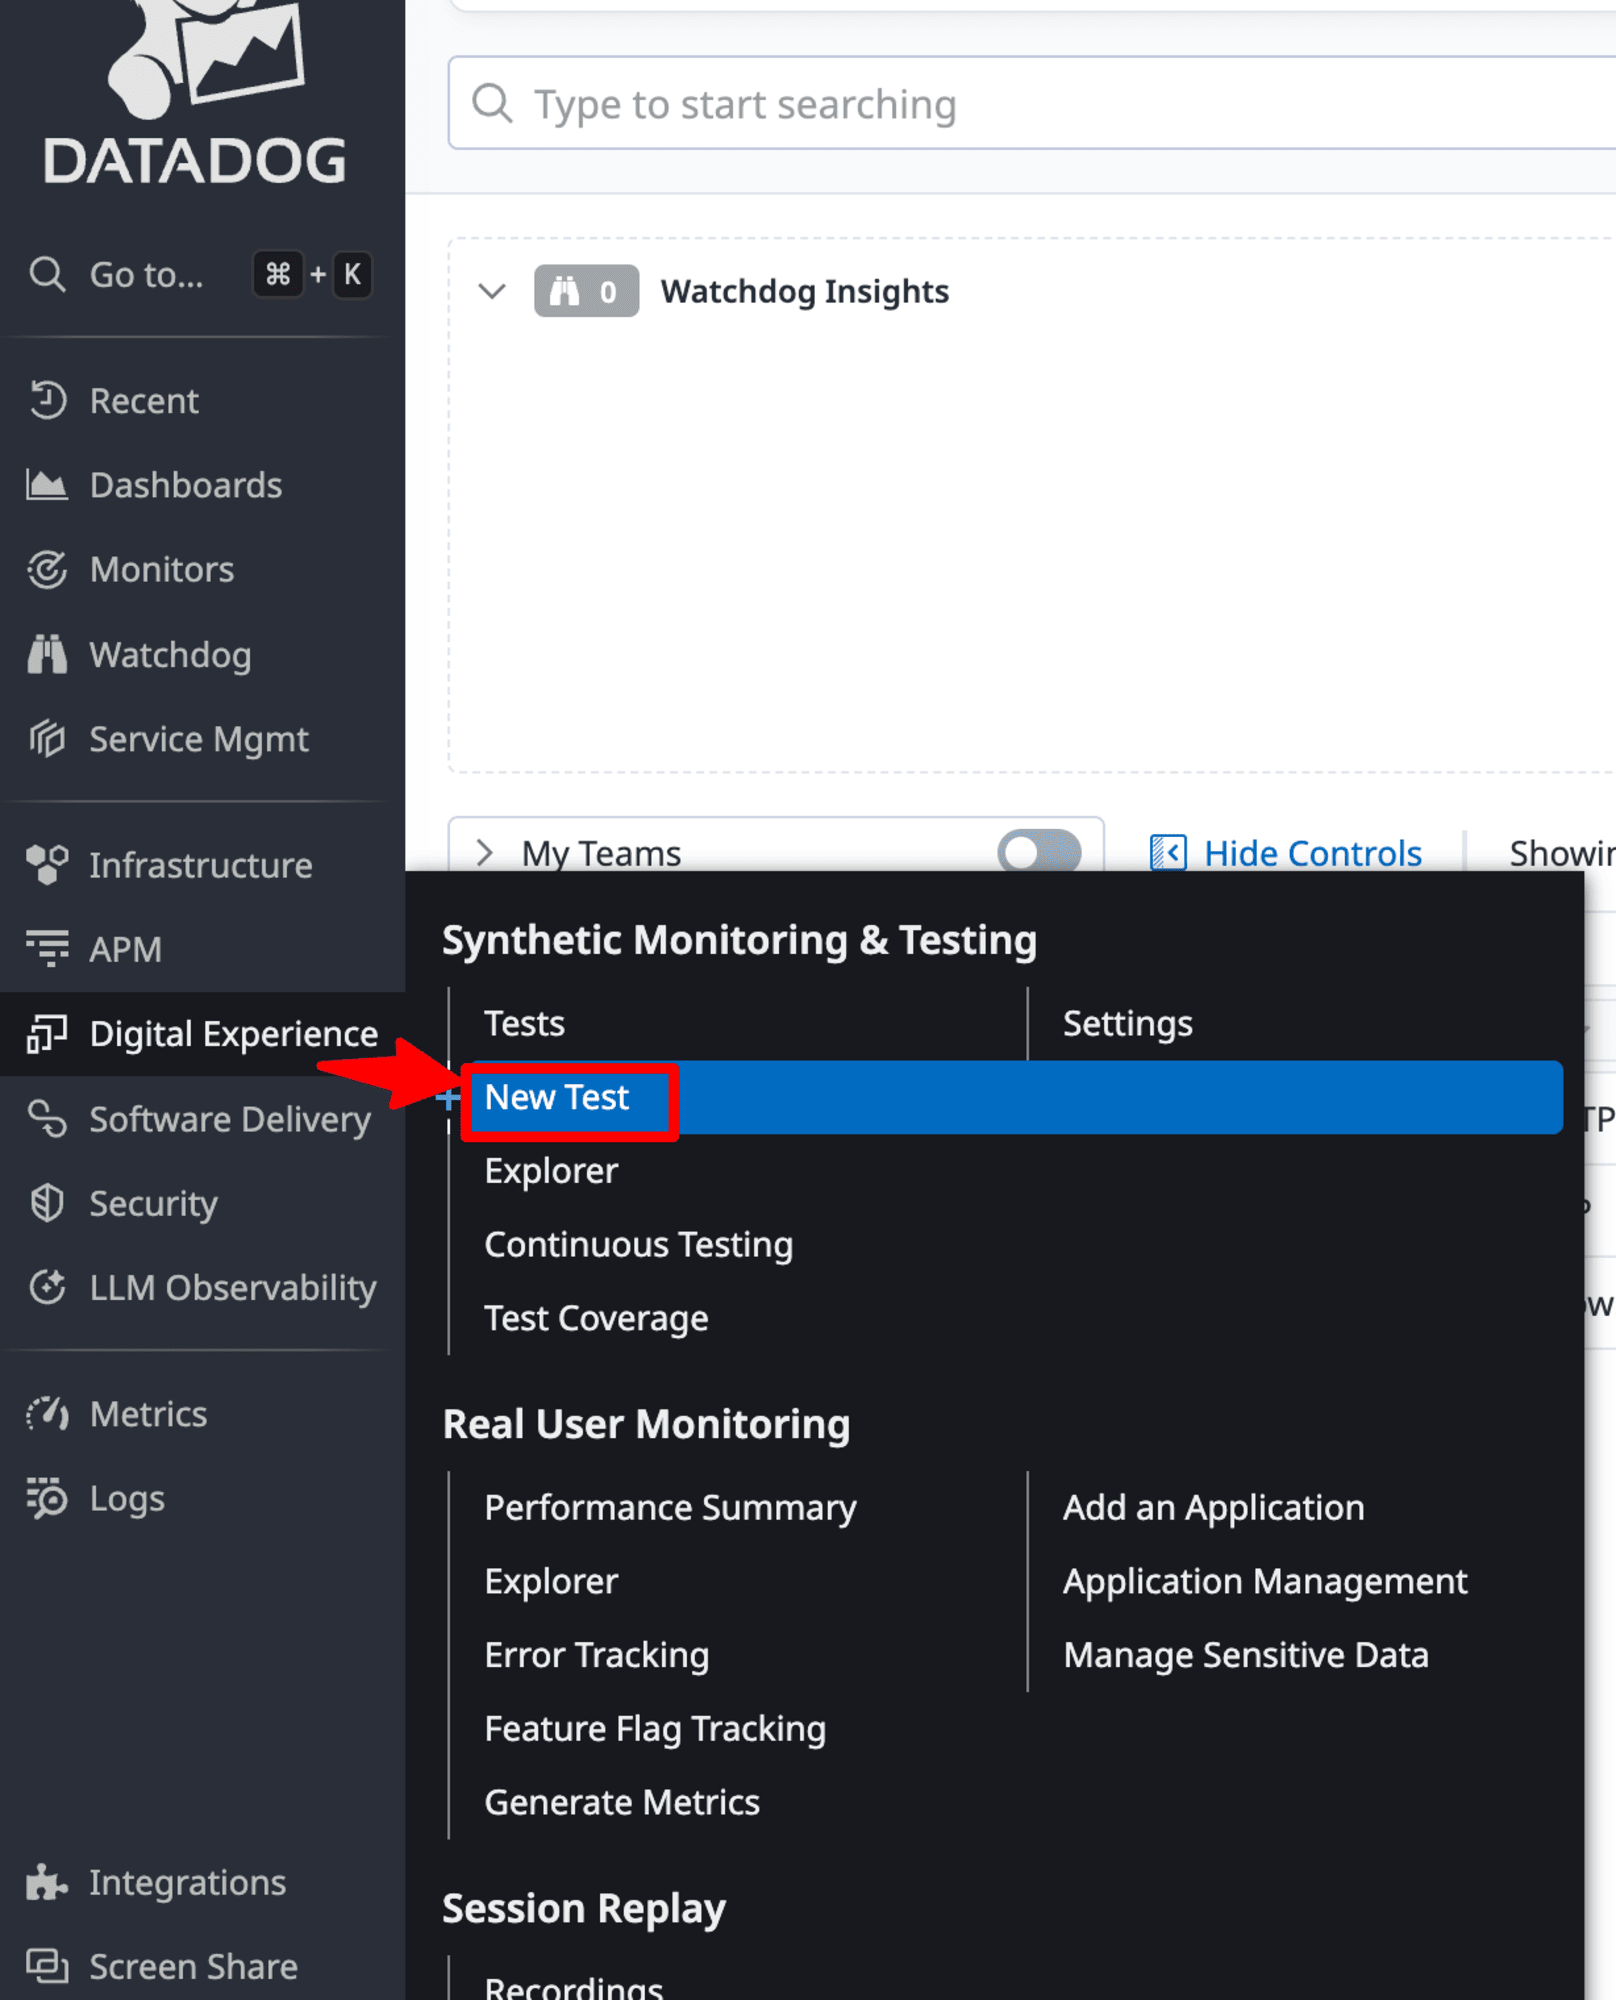
Task: Select Add an Application
Action: click(x=1214, y=1507)
